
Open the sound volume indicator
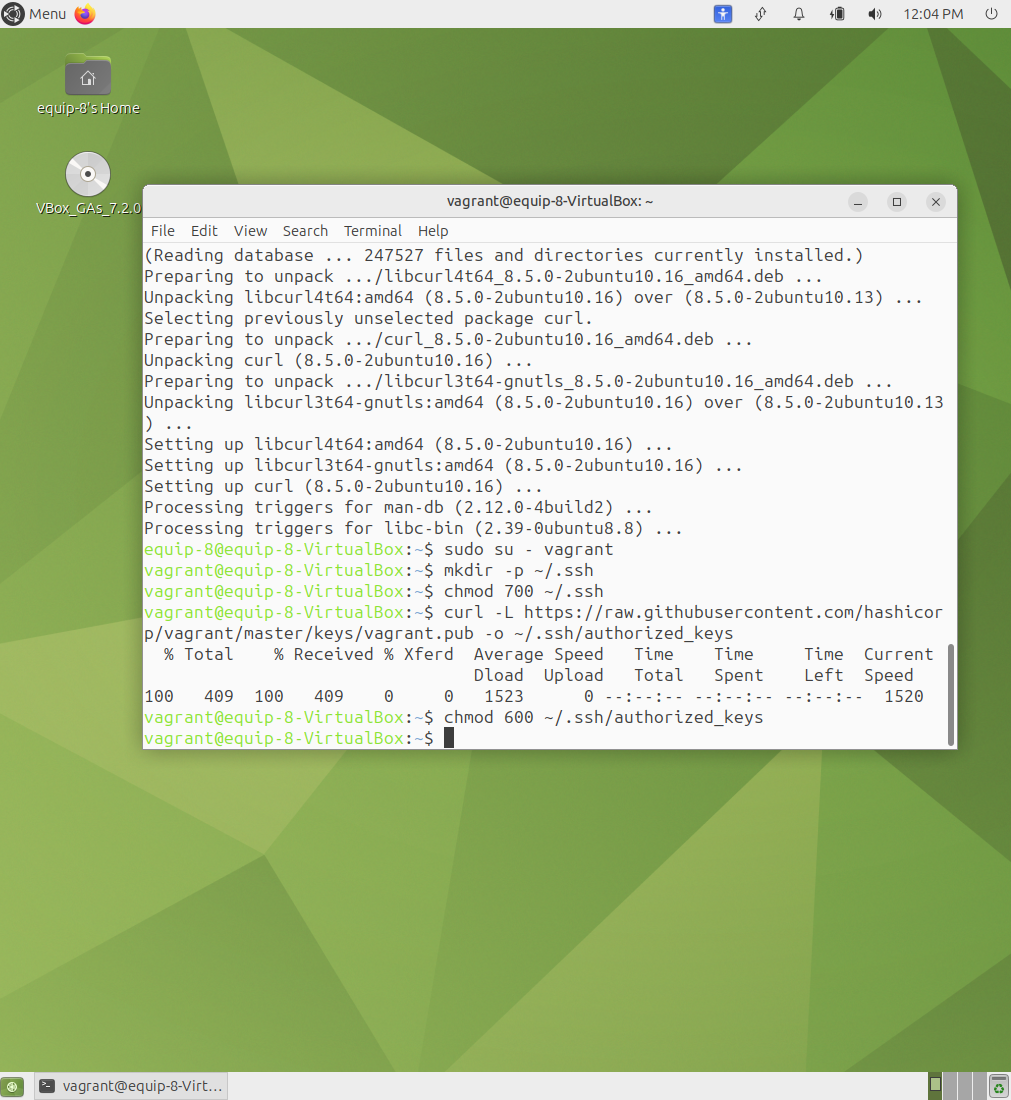875,14
